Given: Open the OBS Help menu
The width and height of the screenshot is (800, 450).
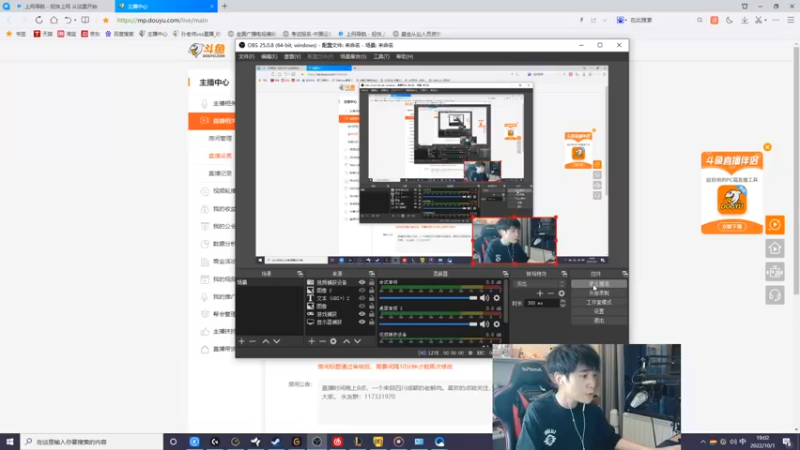Looking at the screenshot, I should (404, 57).
